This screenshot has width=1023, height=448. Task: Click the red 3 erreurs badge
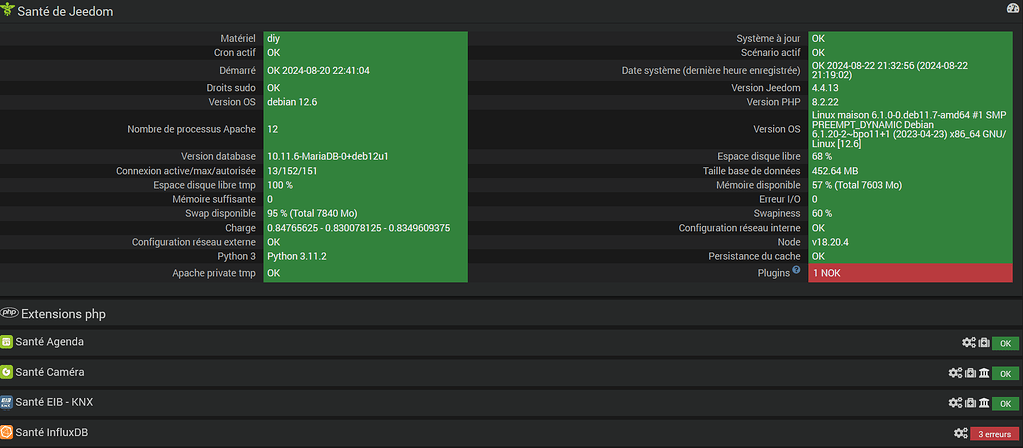[994, 434]
